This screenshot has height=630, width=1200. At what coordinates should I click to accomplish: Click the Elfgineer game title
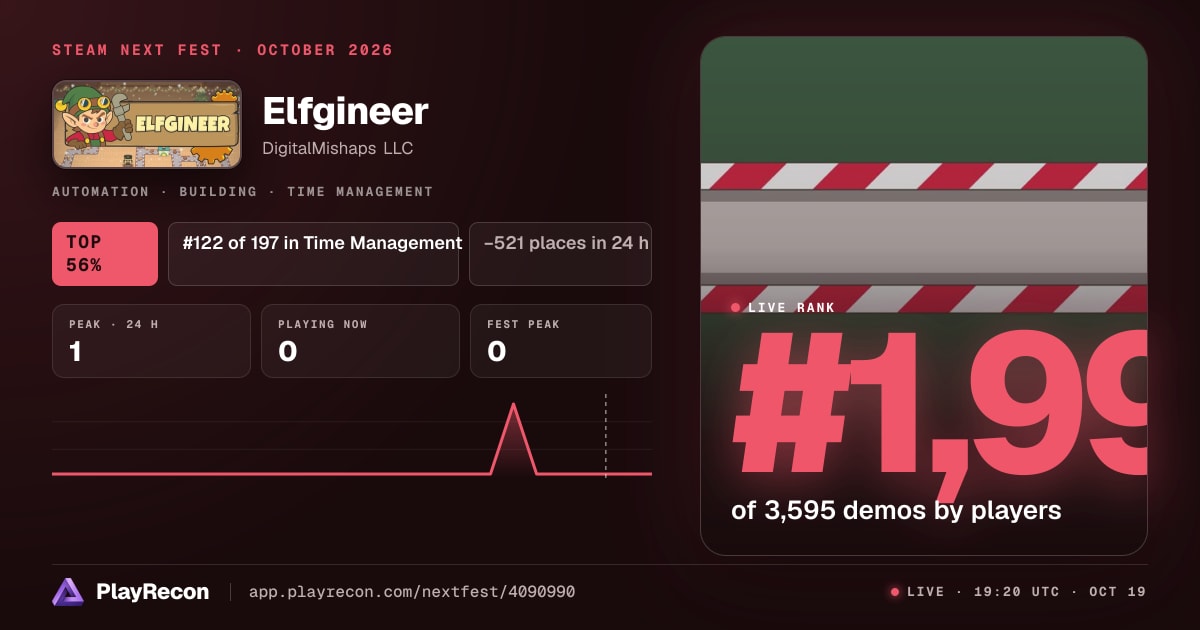pyautogui.click(x=345, y=112)
